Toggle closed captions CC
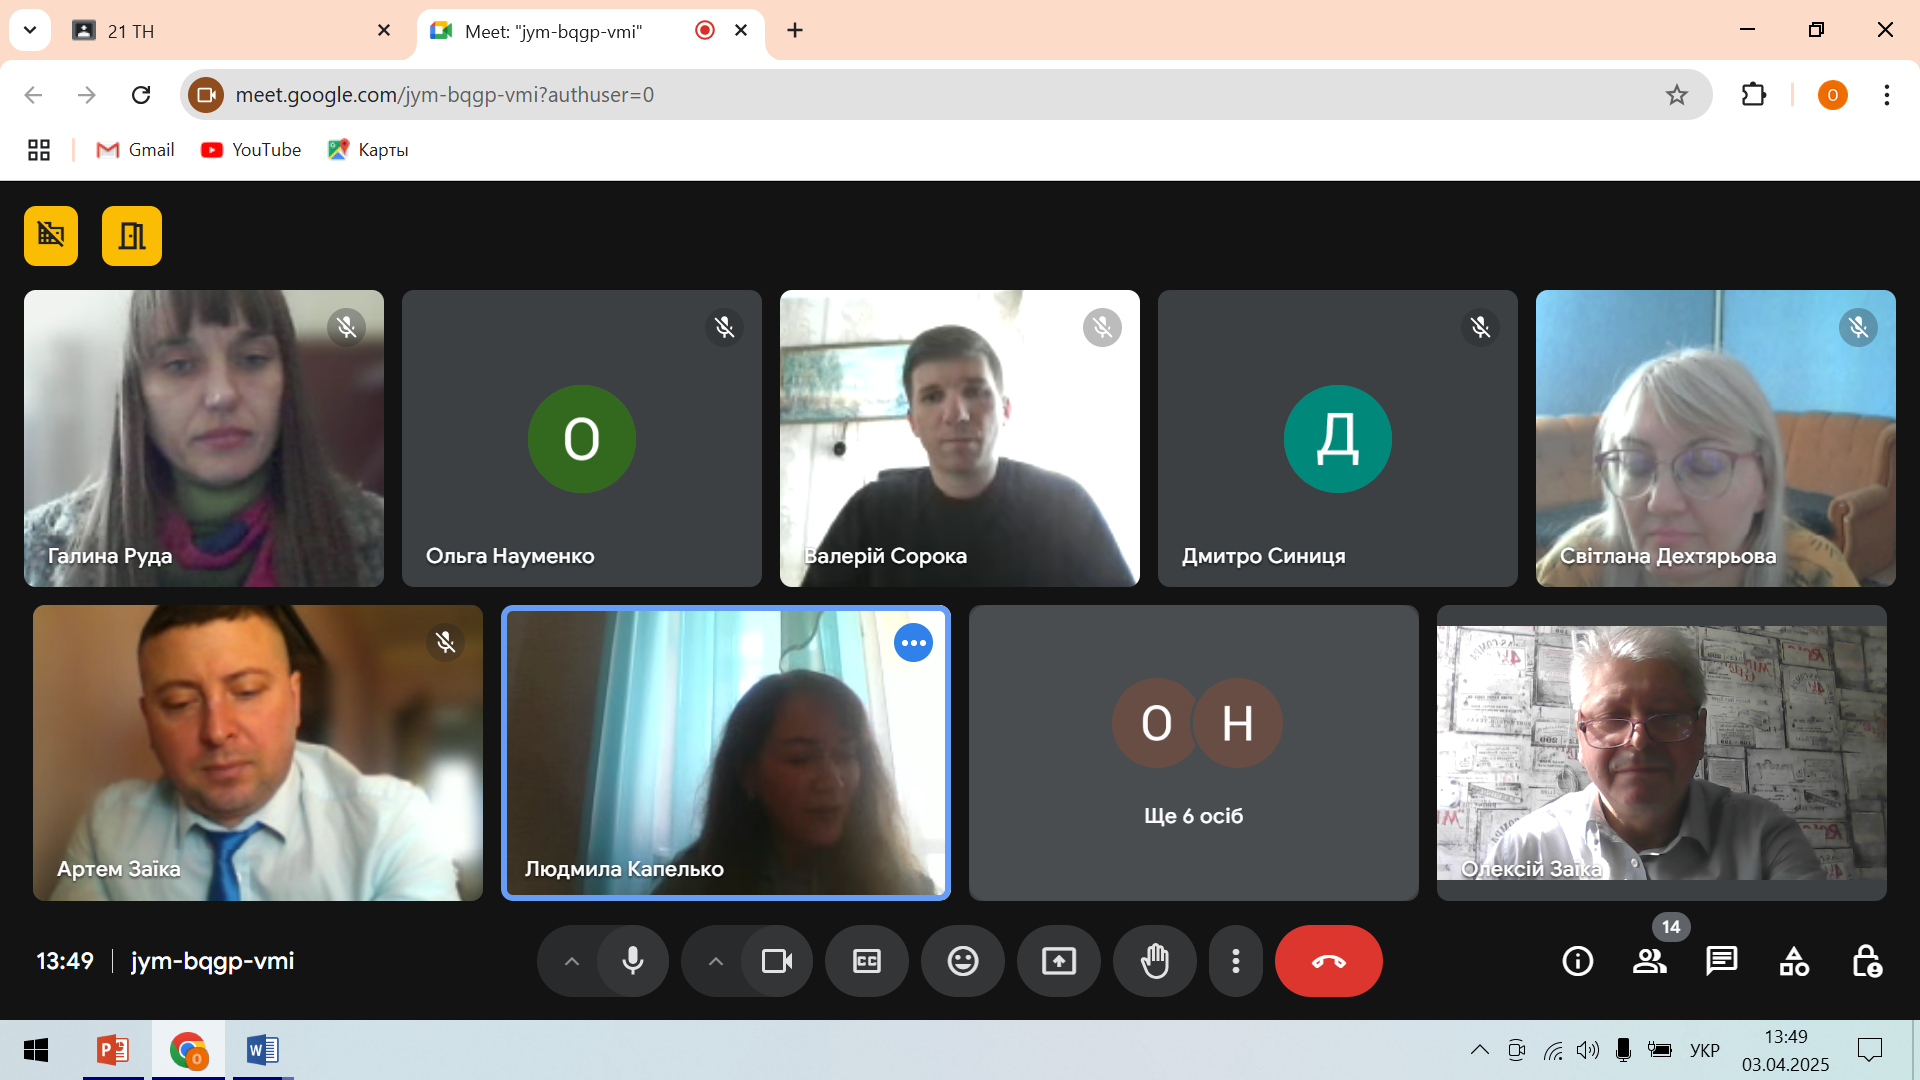 point(866,961)
